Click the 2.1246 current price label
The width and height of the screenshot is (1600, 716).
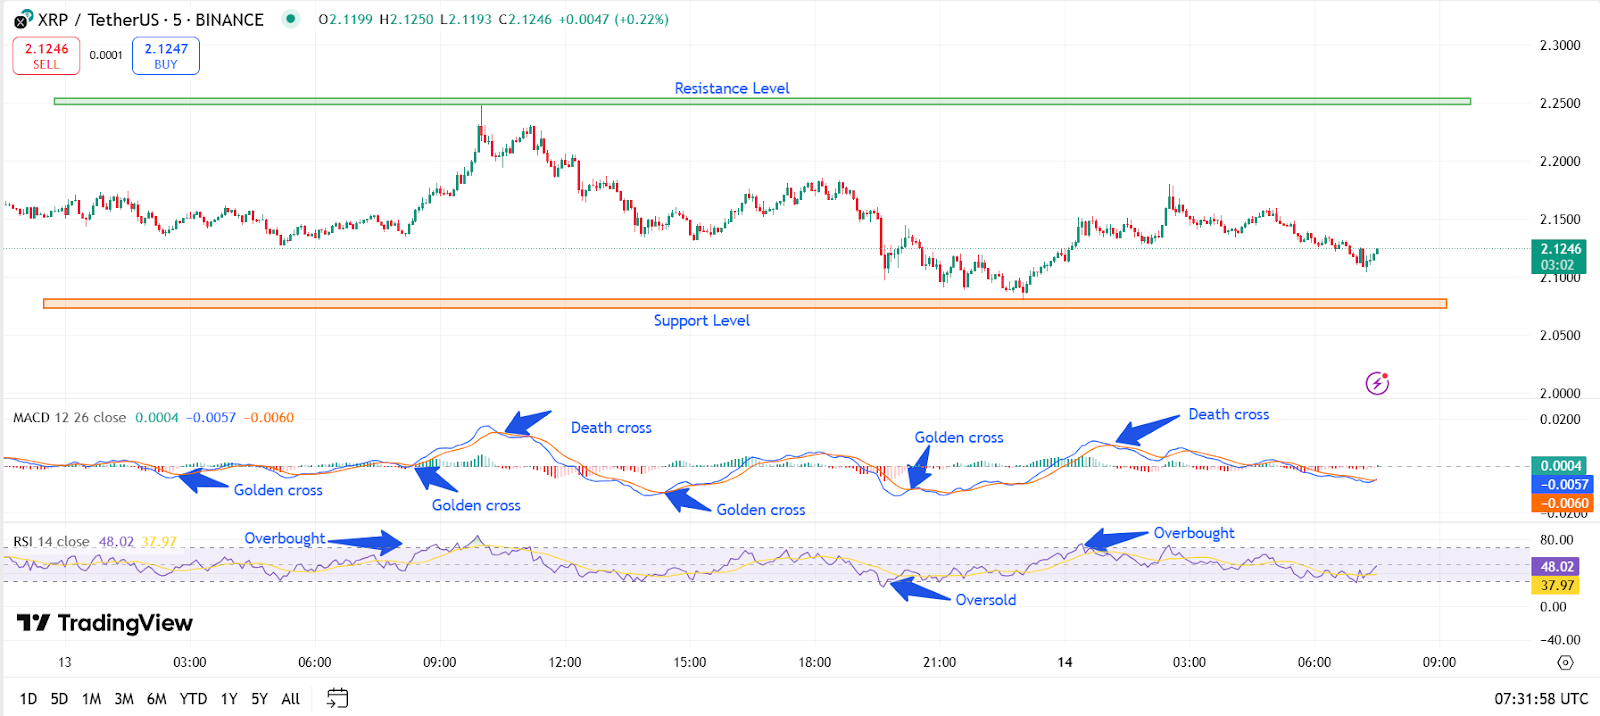[x=1561, y=256]
